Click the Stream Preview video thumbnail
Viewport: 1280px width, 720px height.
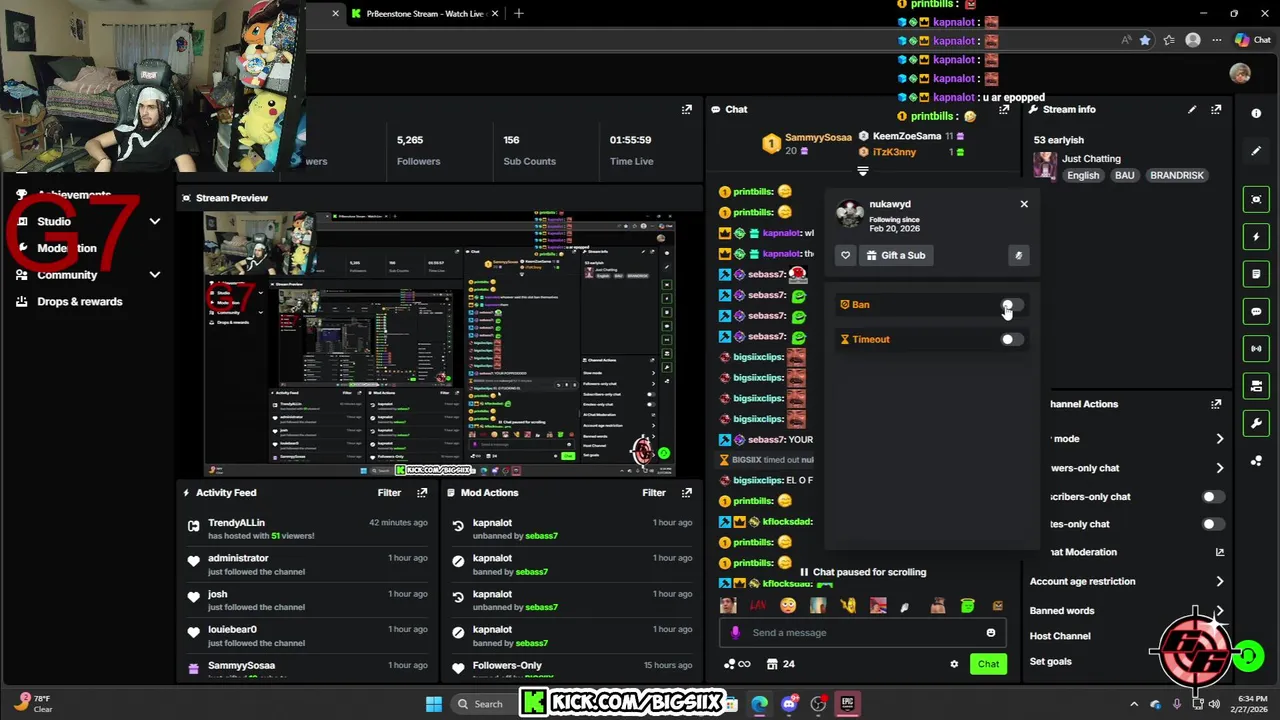click(x=439, y=343)
